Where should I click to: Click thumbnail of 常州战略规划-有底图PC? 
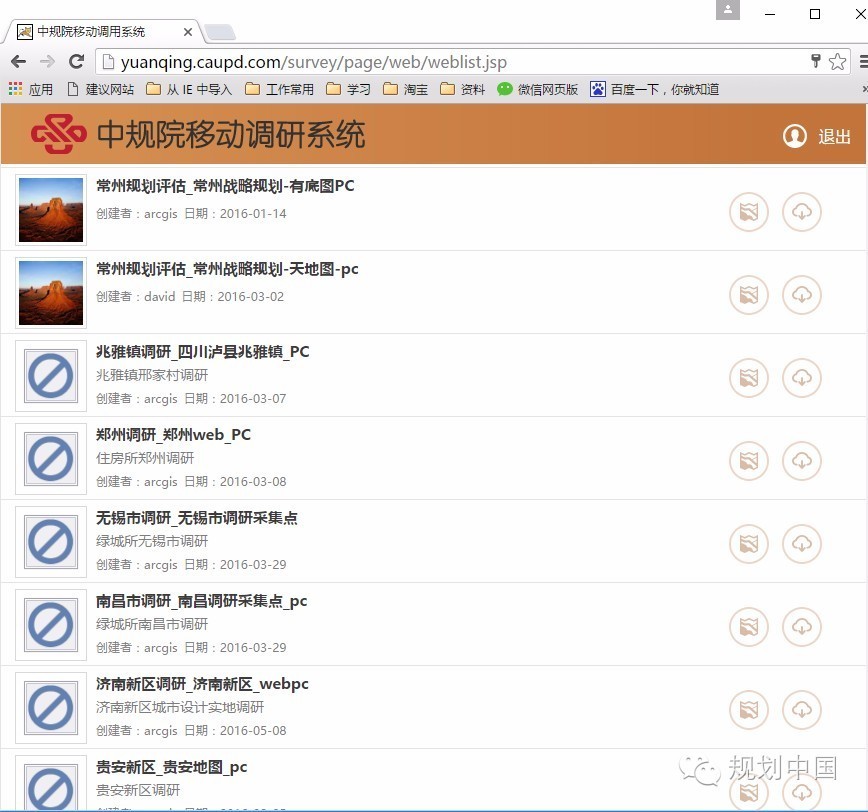pyautogui.click(x=51, y=210)
